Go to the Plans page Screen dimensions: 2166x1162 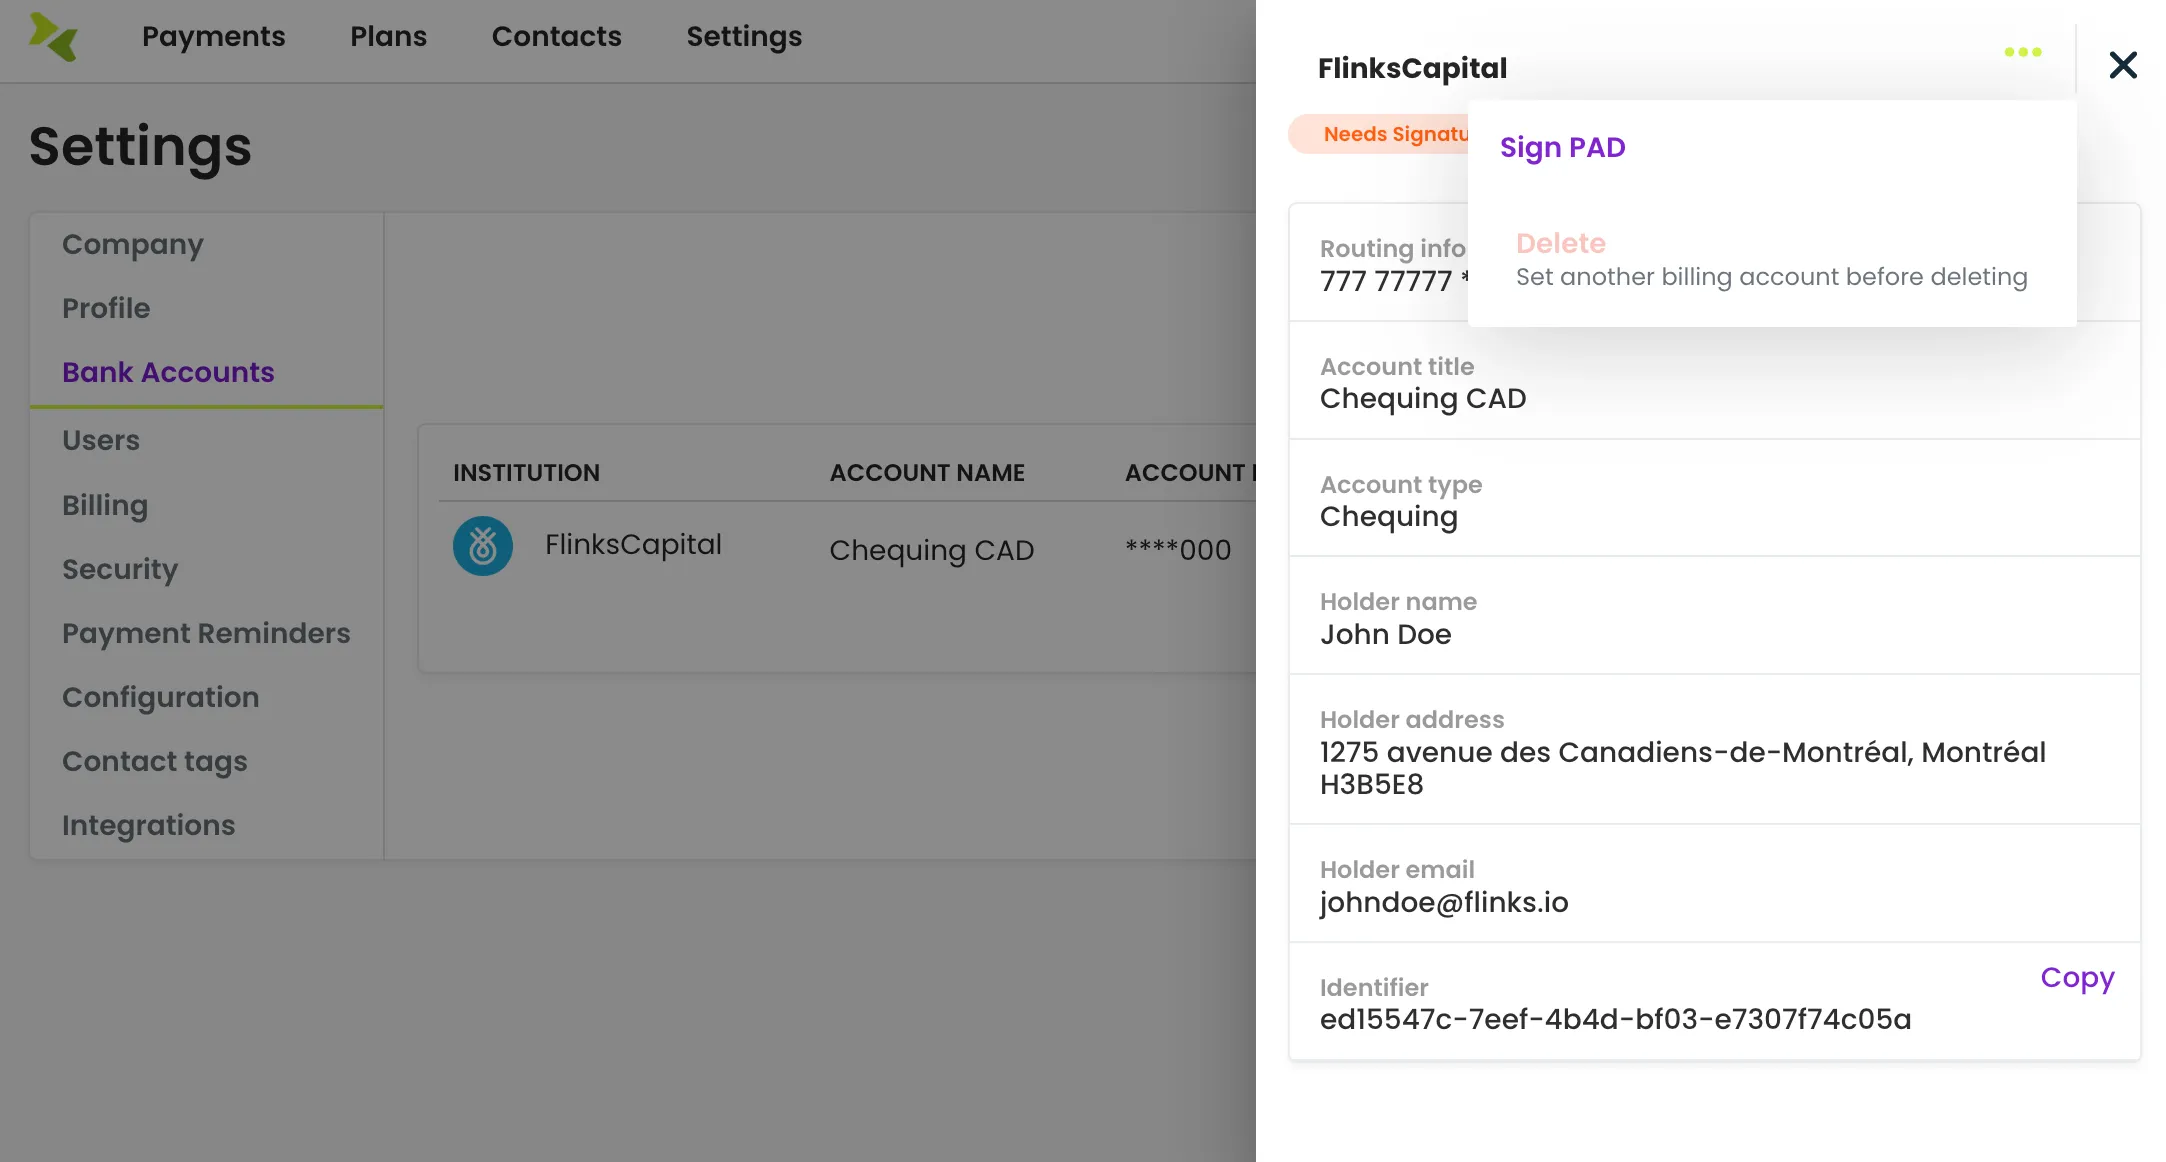point(388,37)
